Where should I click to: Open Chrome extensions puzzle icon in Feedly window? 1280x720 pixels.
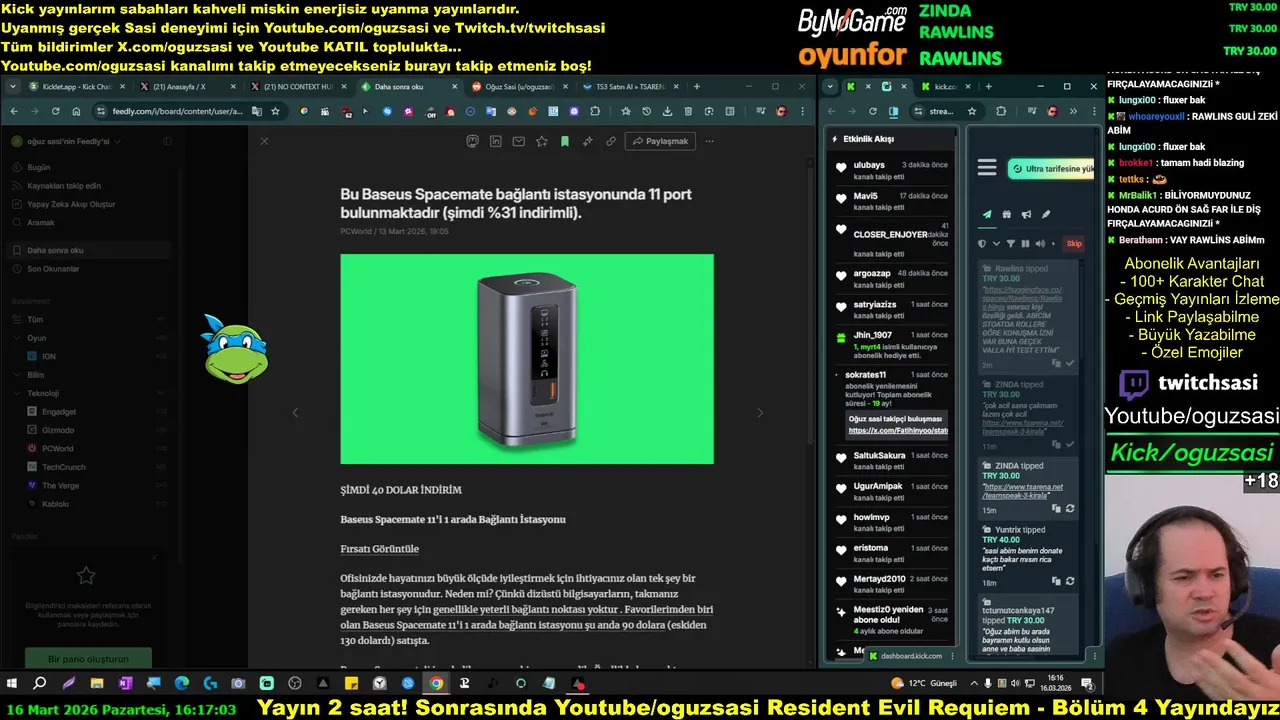pyautogui.click(x=595, y=111)
